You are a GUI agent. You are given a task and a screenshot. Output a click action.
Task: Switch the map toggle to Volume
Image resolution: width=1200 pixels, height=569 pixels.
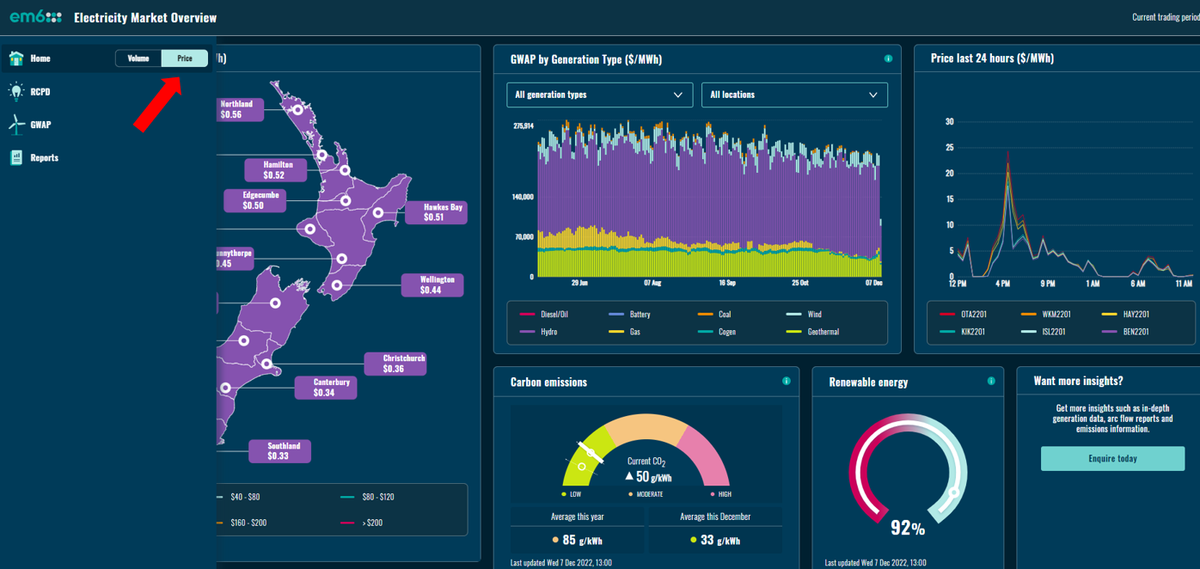138,59
